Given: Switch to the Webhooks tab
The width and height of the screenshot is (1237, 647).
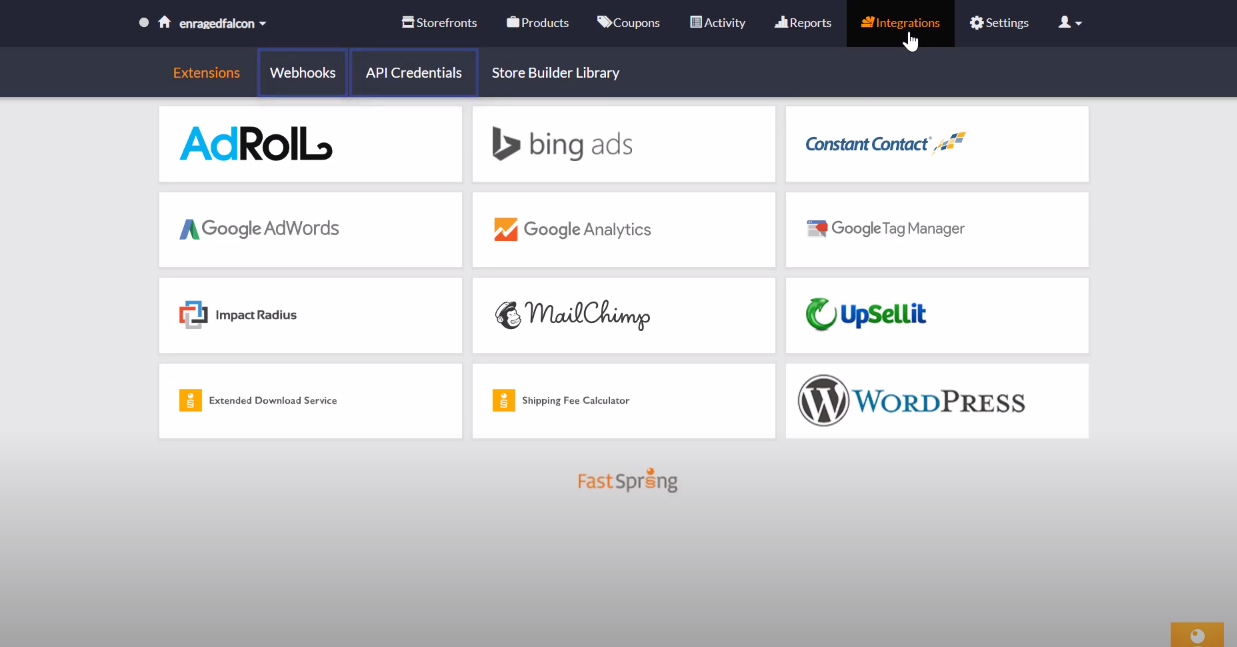Looking at the screenshot, I should click(303, 73).
